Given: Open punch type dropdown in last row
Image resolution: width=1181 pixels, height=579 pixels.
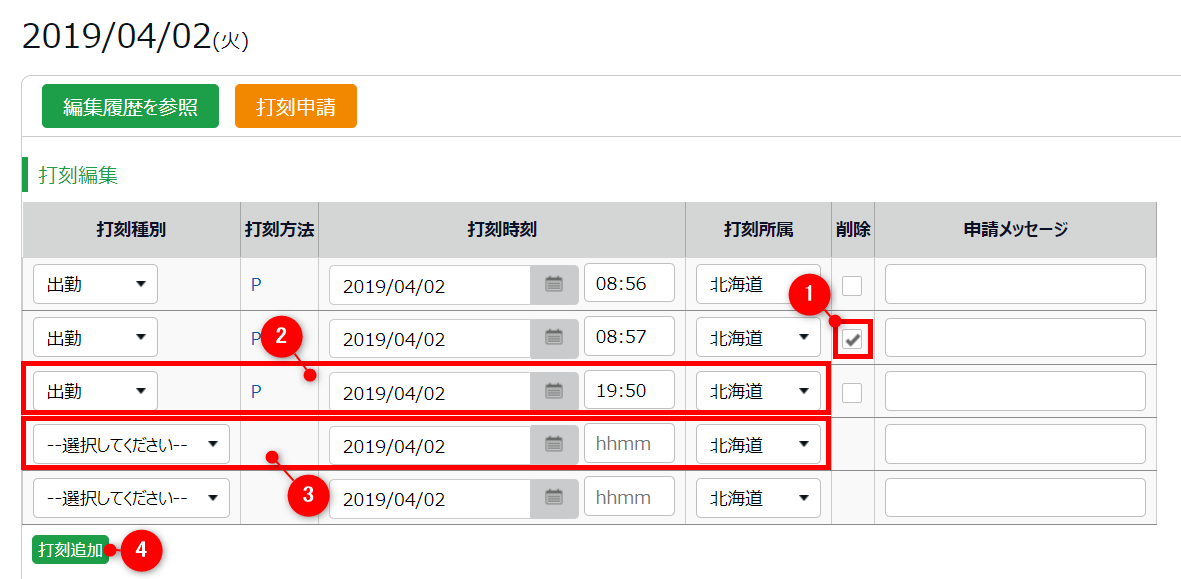Looking at the screenshot, I should tap(131, 497).
